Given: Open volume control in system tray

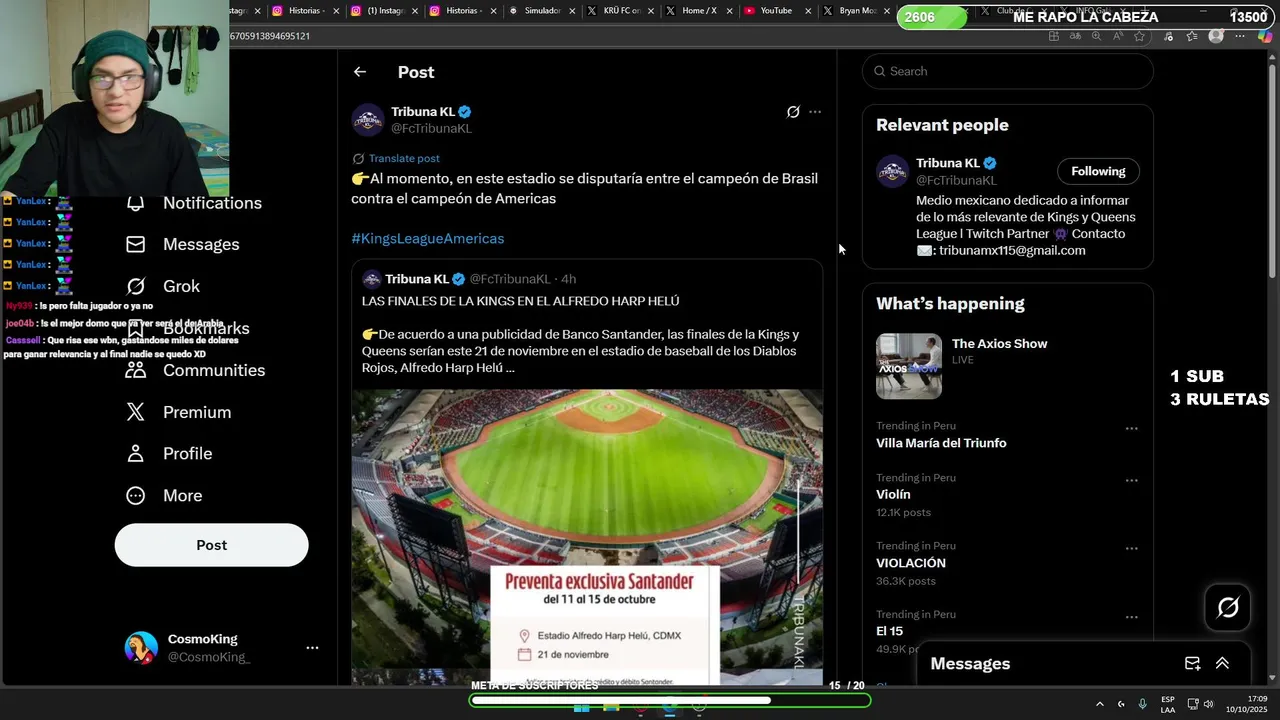Looking at the screenshot, I should (1208, 704).
